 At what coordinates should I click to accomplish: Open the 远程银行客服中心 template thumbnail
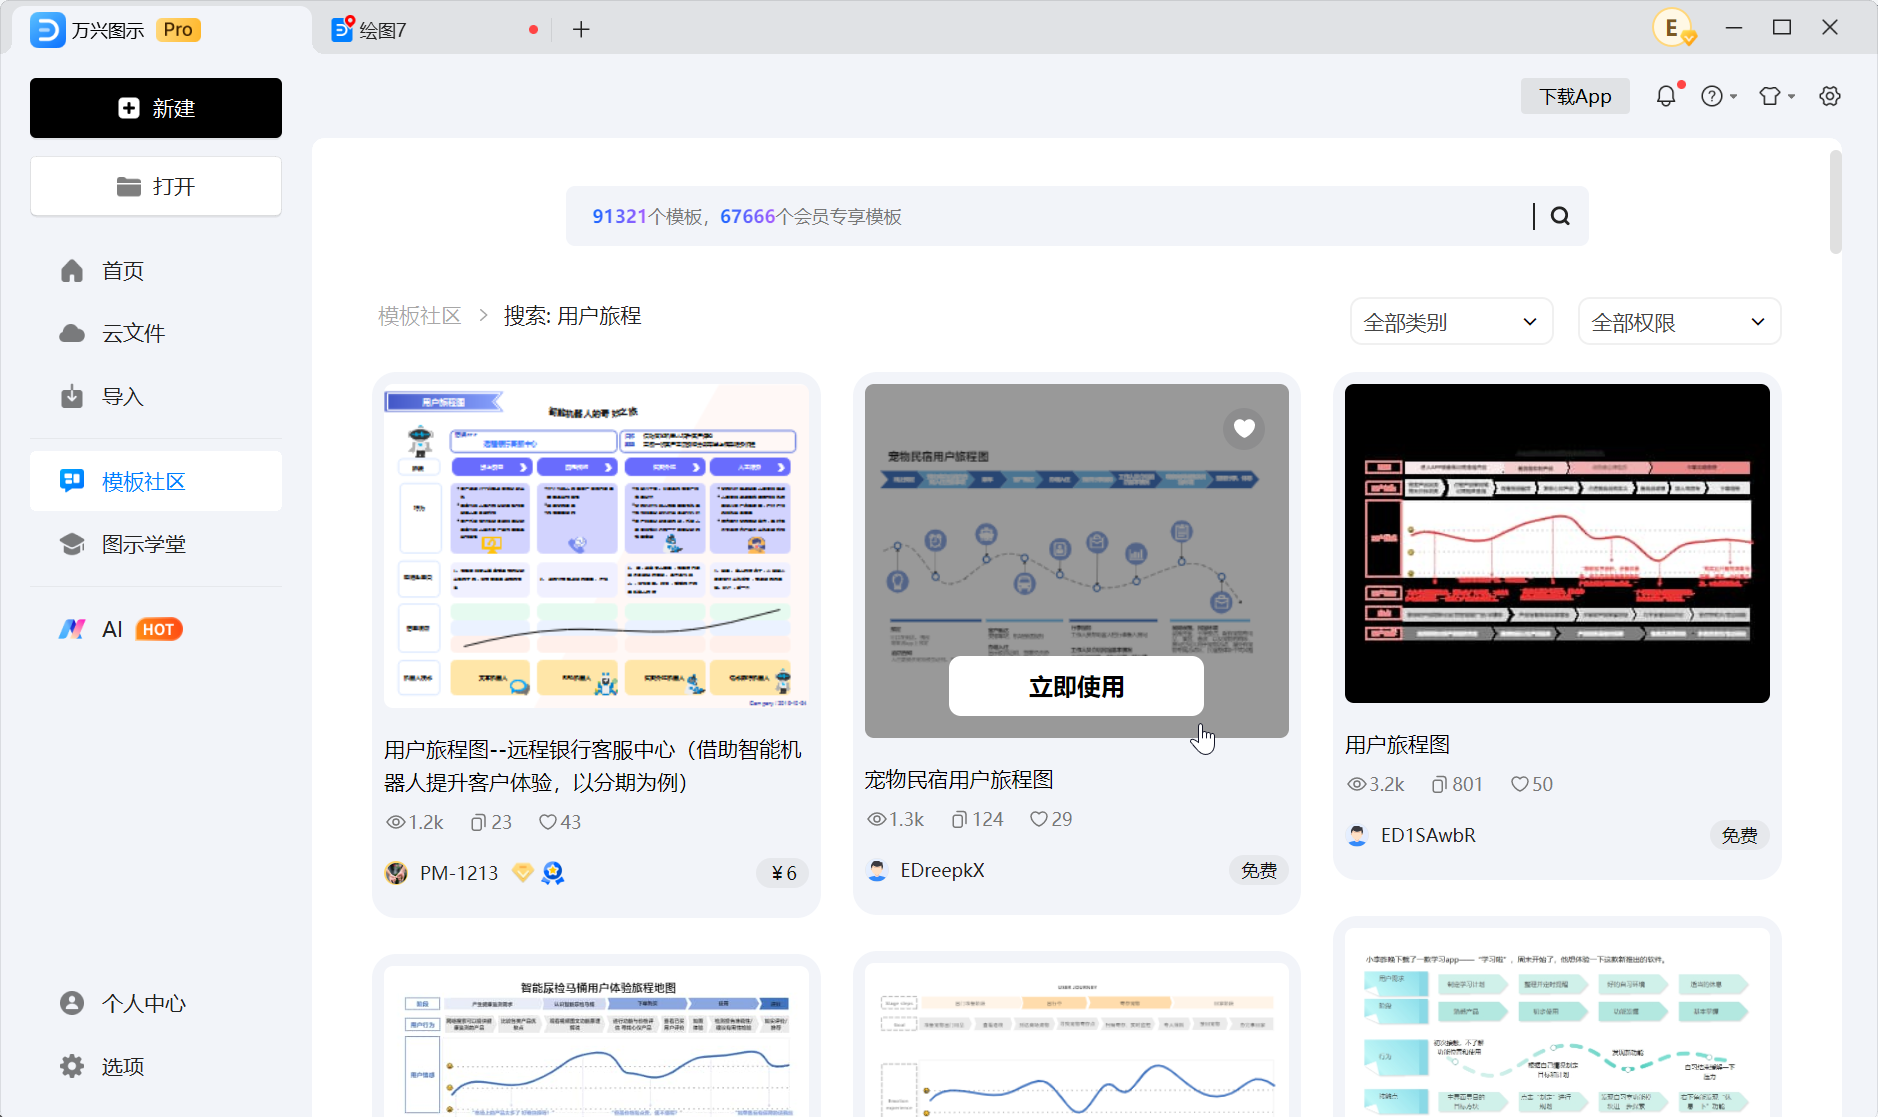pyautogui.click(x=596, y=546)
